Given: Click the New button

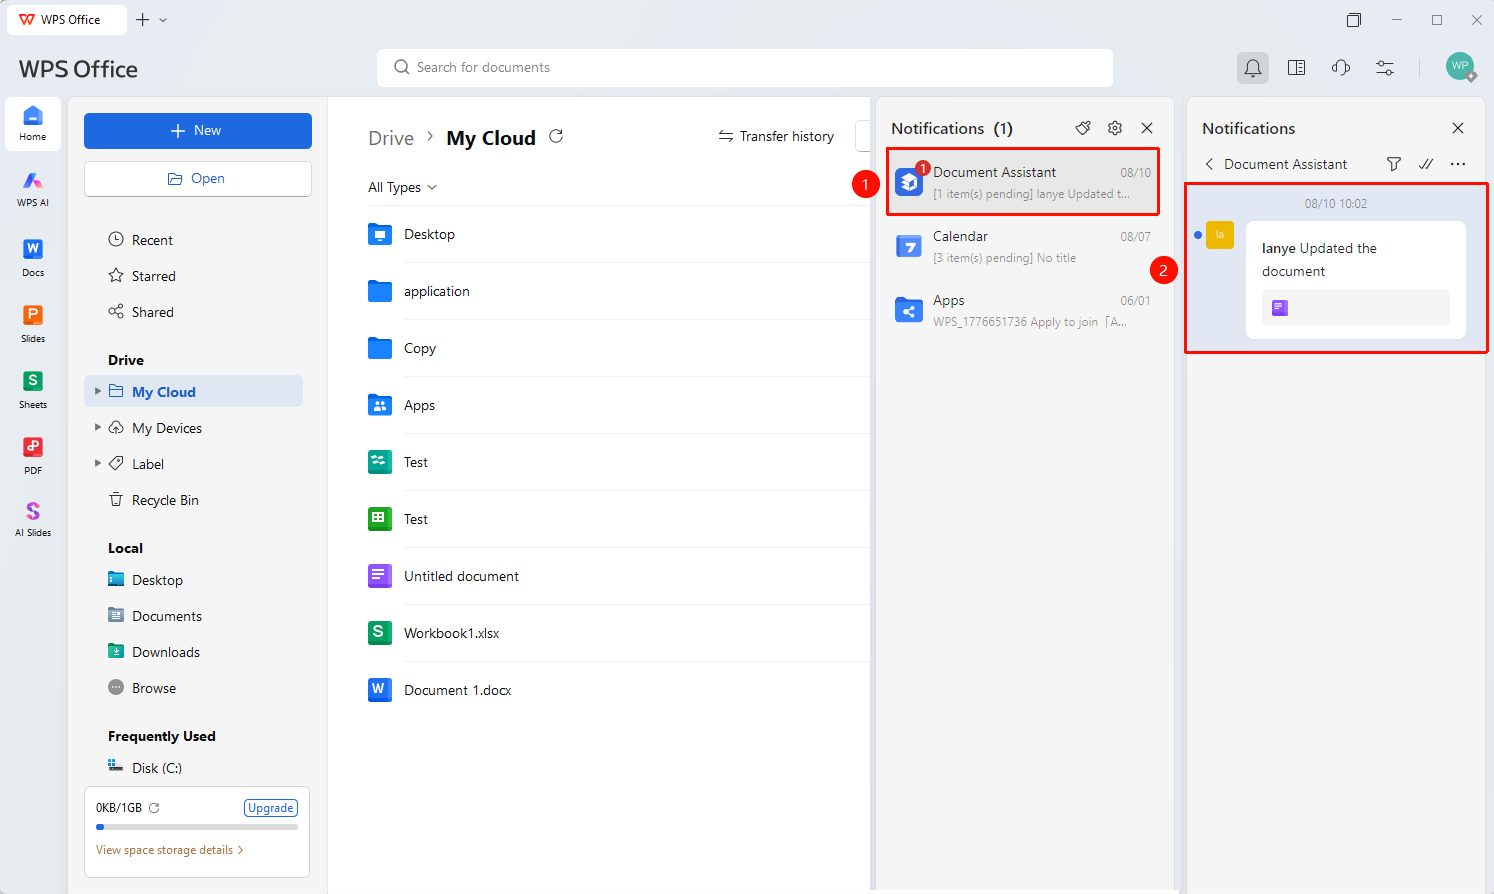Looking at the screenshot, I should click(x=198, y=131).
